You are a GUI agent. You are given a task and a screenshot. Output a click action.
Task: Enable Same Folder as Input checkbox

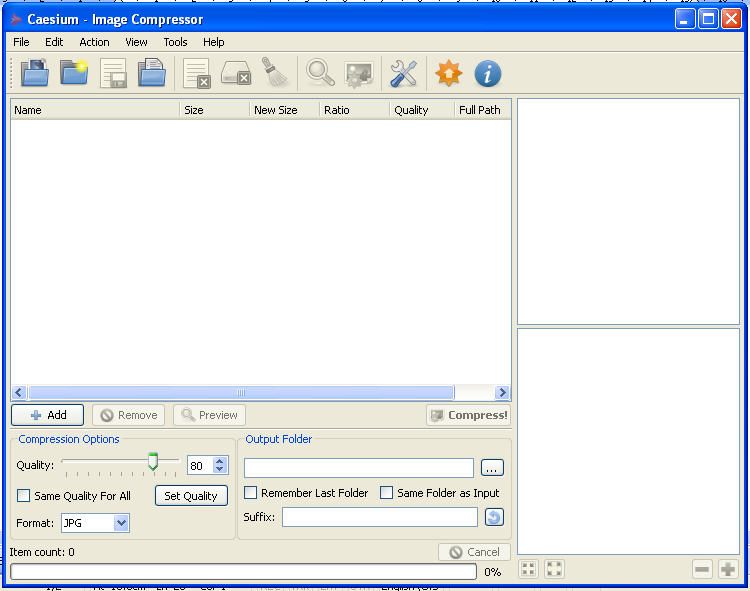(386, 492)
